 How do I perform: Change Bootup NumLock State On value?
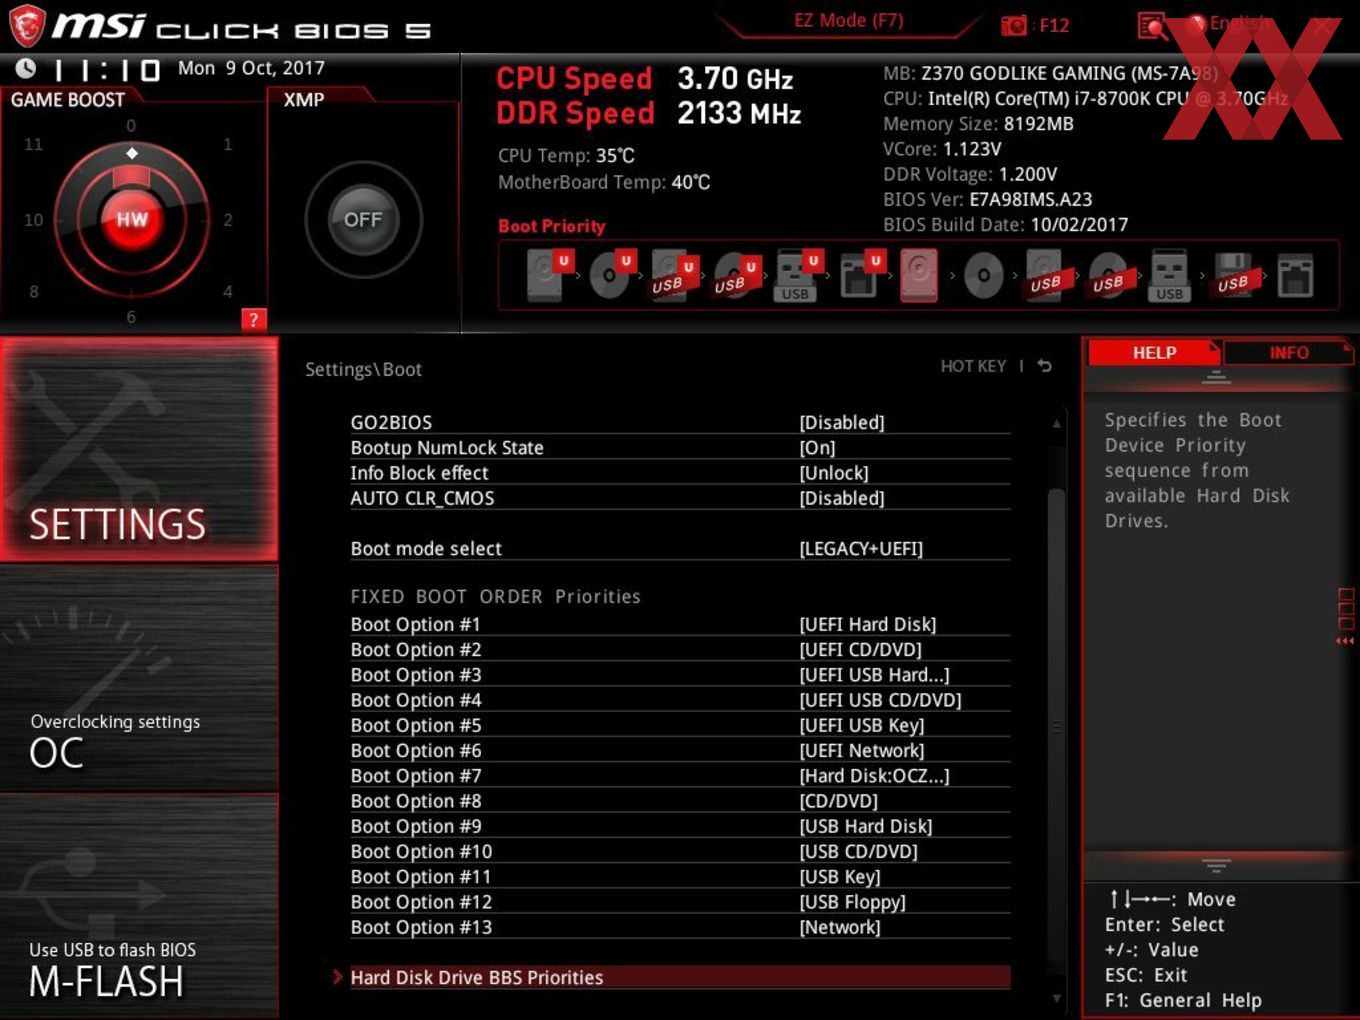(817, 447)
